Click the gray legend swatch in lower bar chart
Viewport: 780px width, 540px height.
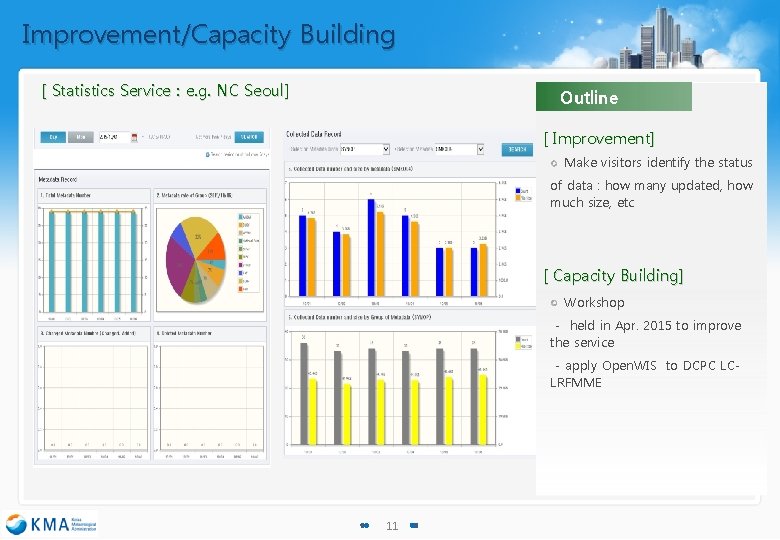(518, 339)
